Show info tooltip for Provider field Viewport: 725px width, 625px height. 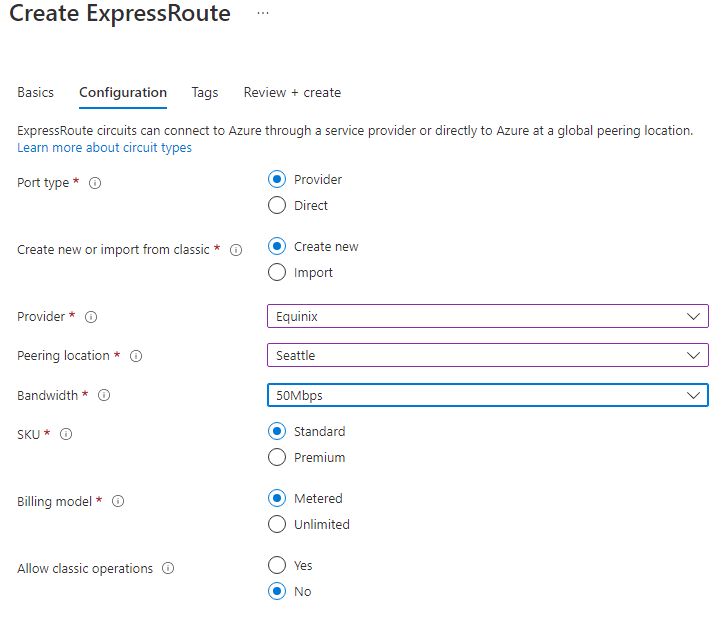point(91,317)
